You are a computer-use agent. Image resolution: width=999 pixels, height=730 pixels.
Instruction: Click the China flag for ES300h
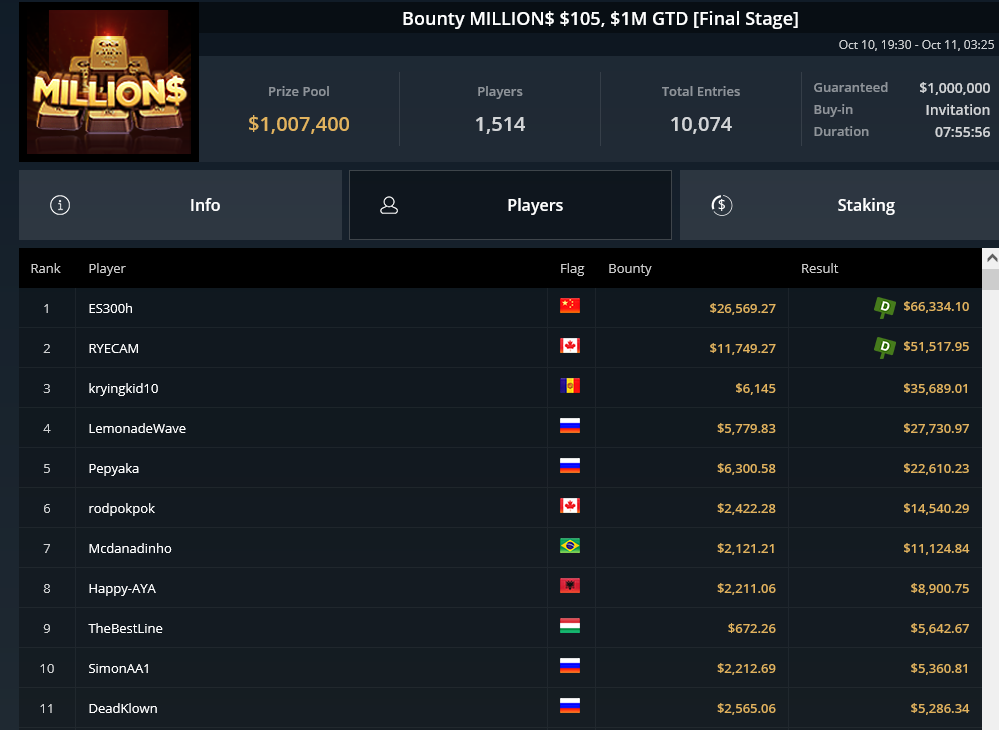tap(570, 306)
